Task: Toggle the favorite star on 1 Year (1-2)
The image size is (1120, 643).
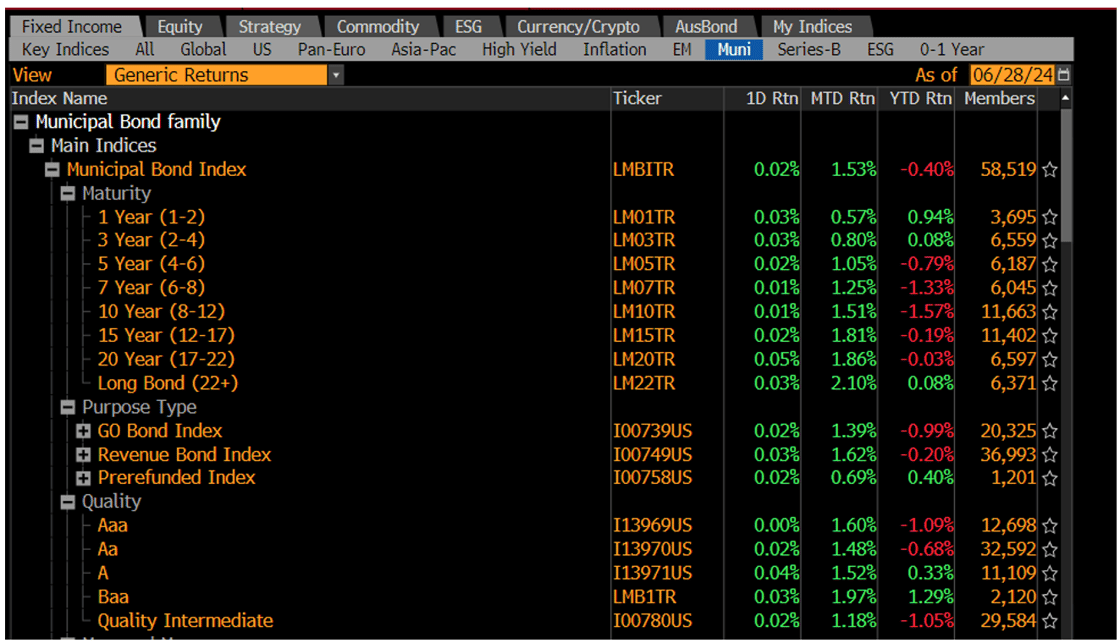Action: (1050, 217)
